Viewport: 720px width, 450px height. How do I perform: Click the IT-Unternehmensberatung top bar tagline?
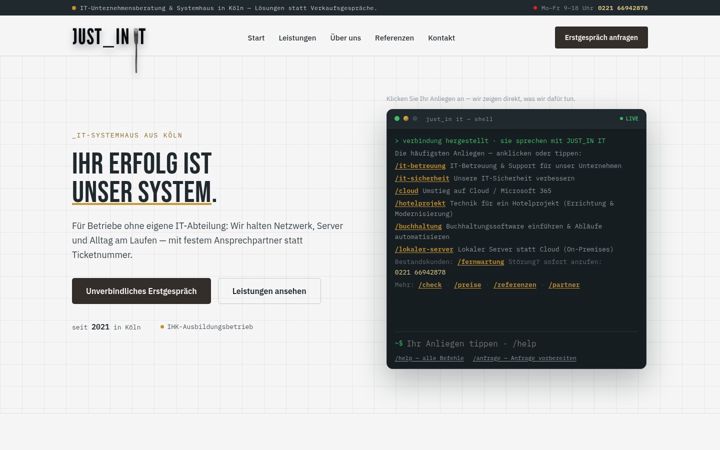[x=228, y=8]
